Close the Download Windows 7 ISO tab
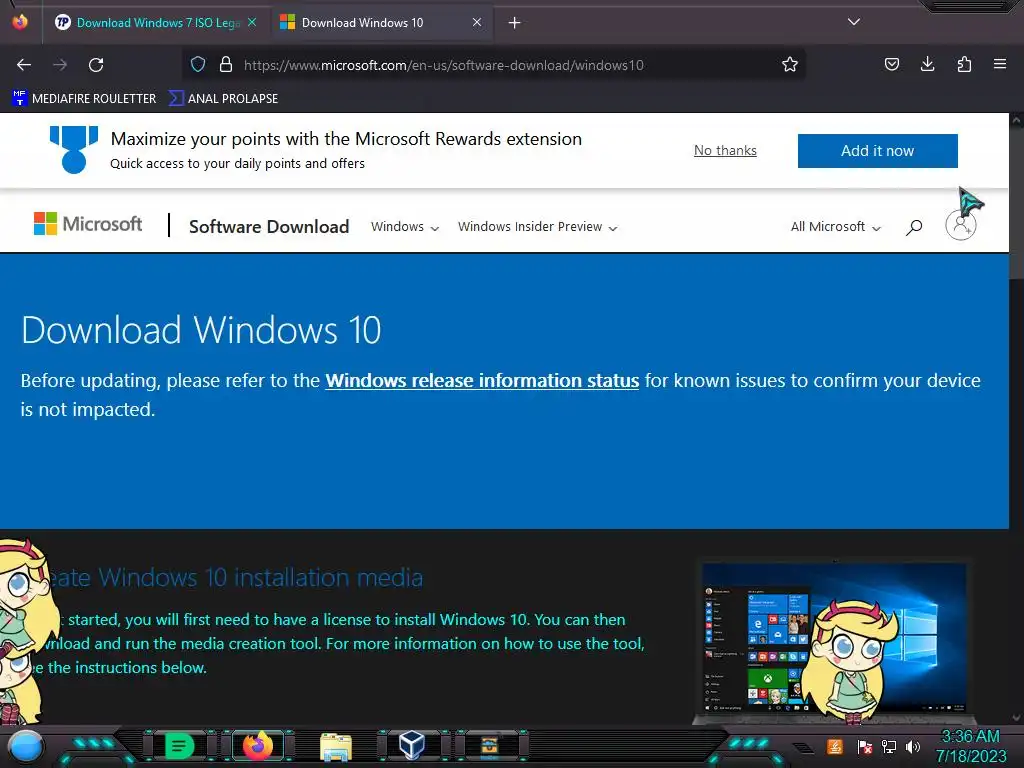This screenshot has width=1024, height=768. 252,22
